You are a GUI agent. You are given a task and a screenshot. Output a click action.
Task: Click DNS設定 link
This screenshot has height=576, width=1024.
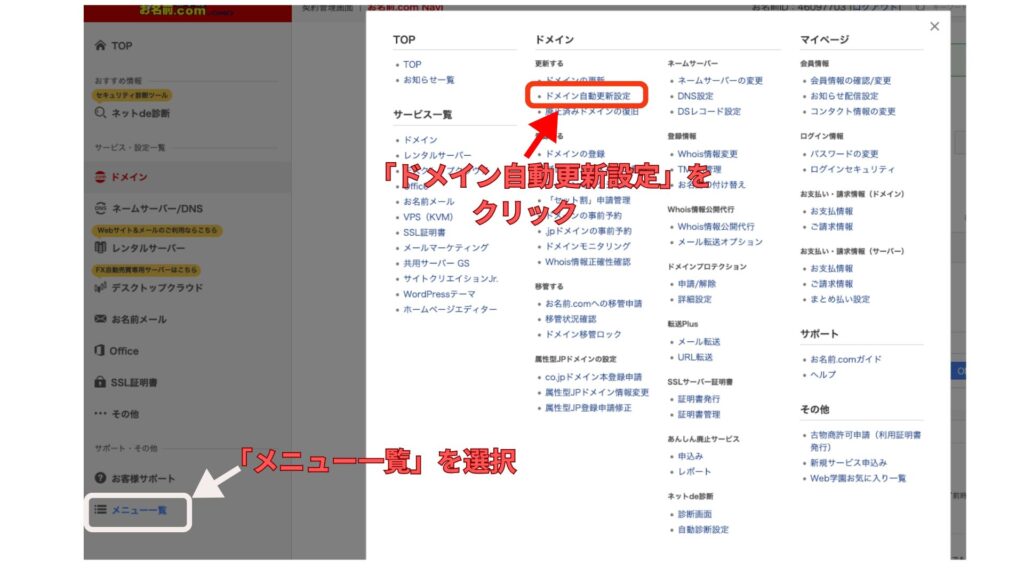pos(695,96)
